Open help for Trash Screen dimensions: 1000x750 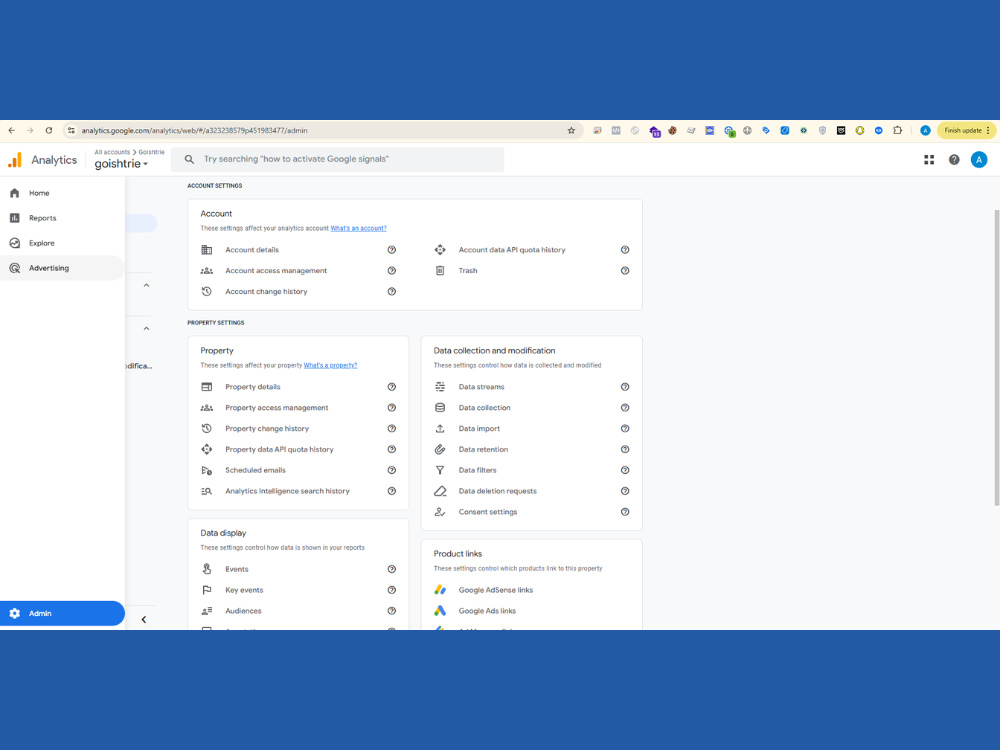tap(625, 270)
